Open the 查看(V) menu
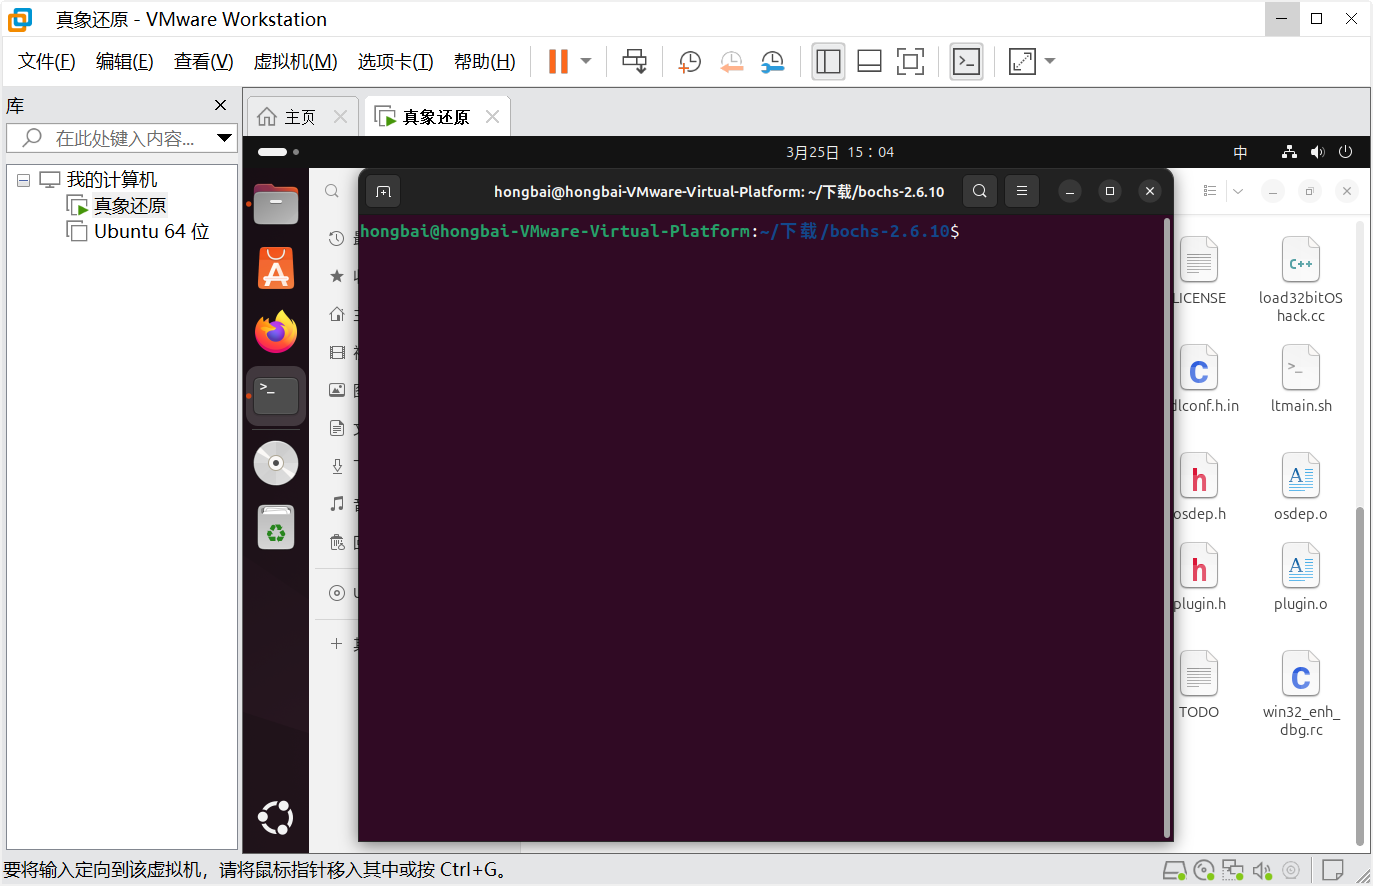Image resolution: width=1373 pixels, height=886 pixels. tap(204, 62)
